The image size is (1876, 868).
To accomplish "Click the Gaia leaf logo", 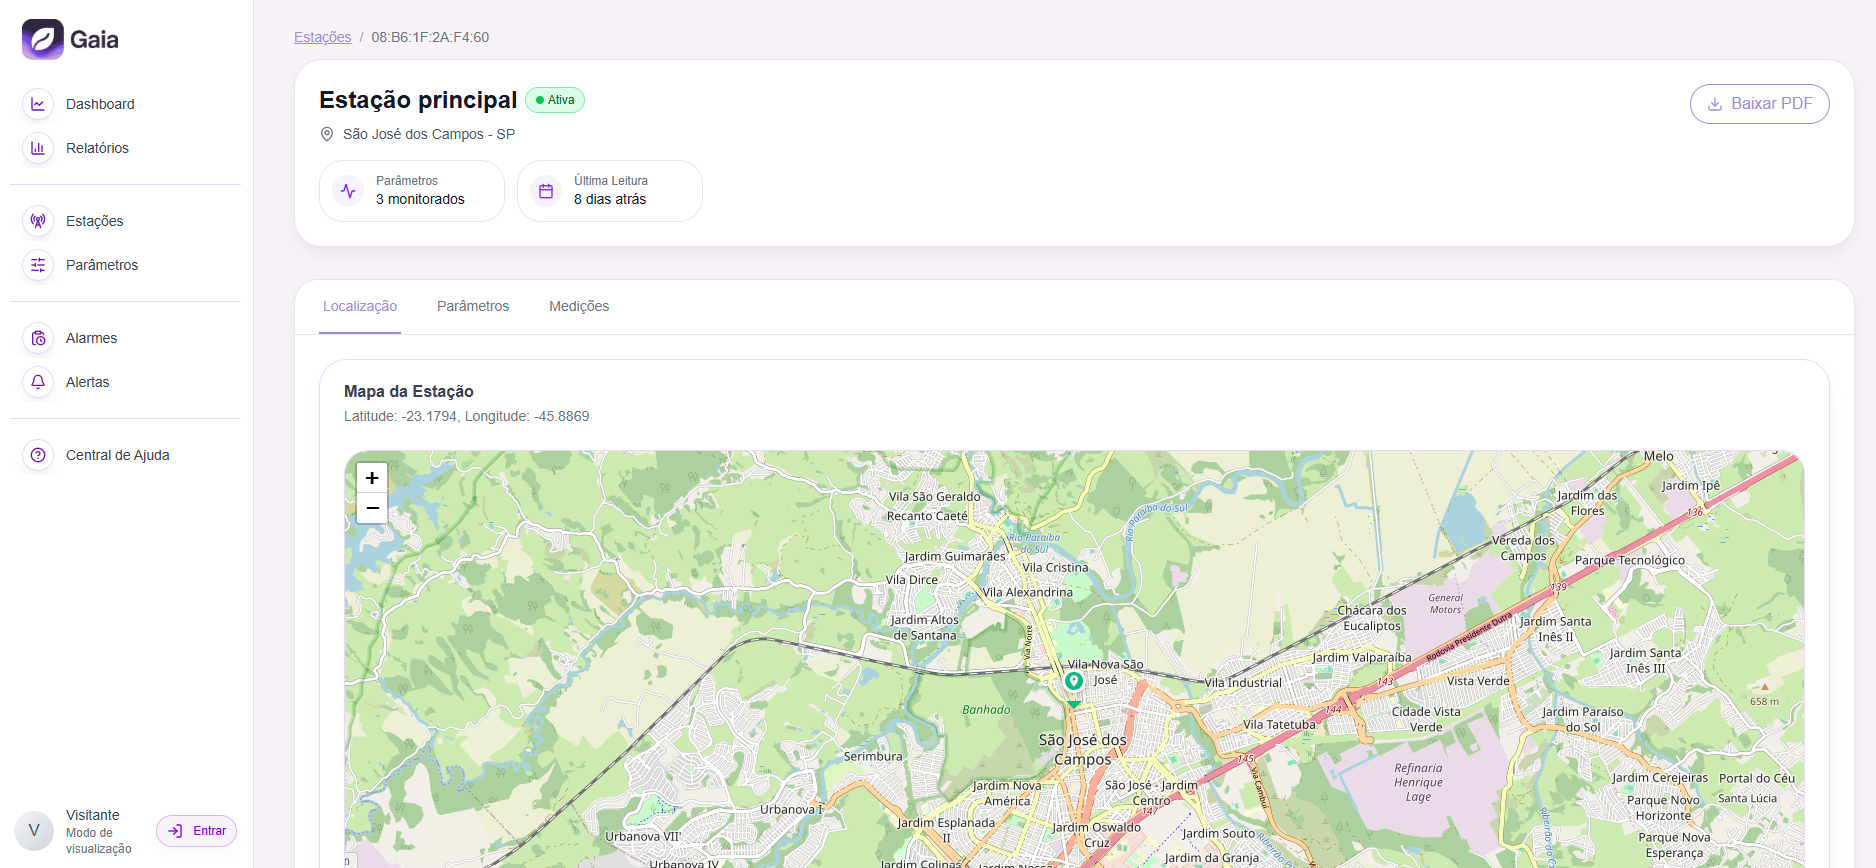I will click(x=43, y=40).
